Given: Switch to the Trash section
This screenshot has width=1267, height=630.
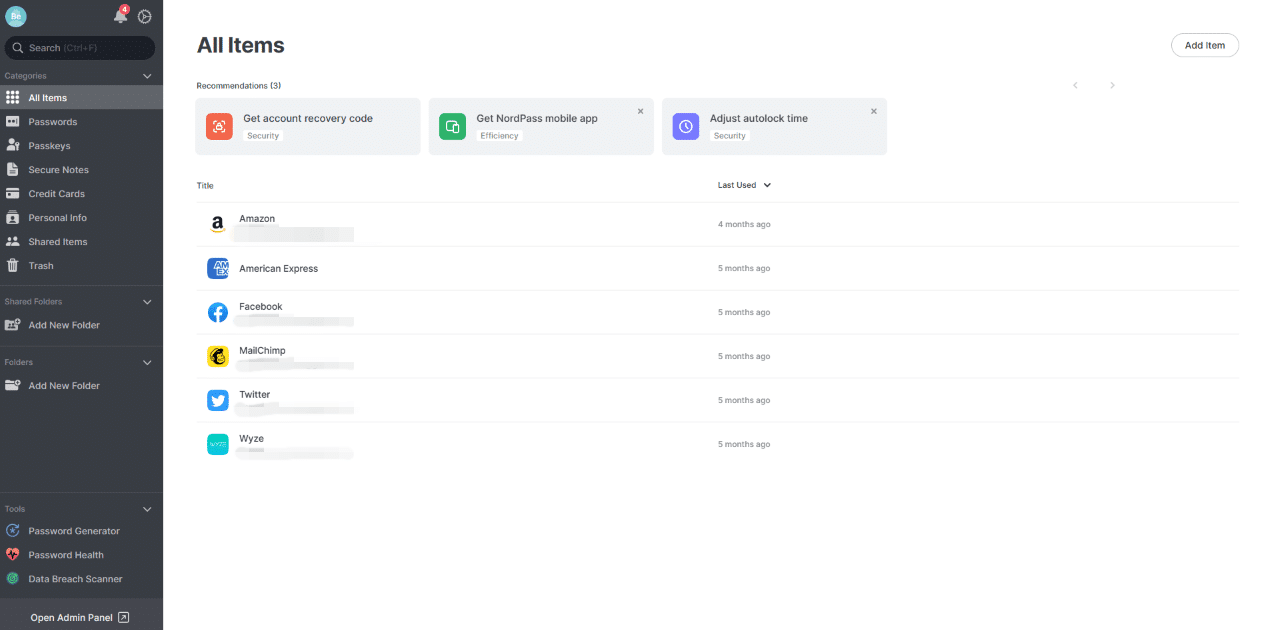Looking at the screenshot, I should point(40,265).
